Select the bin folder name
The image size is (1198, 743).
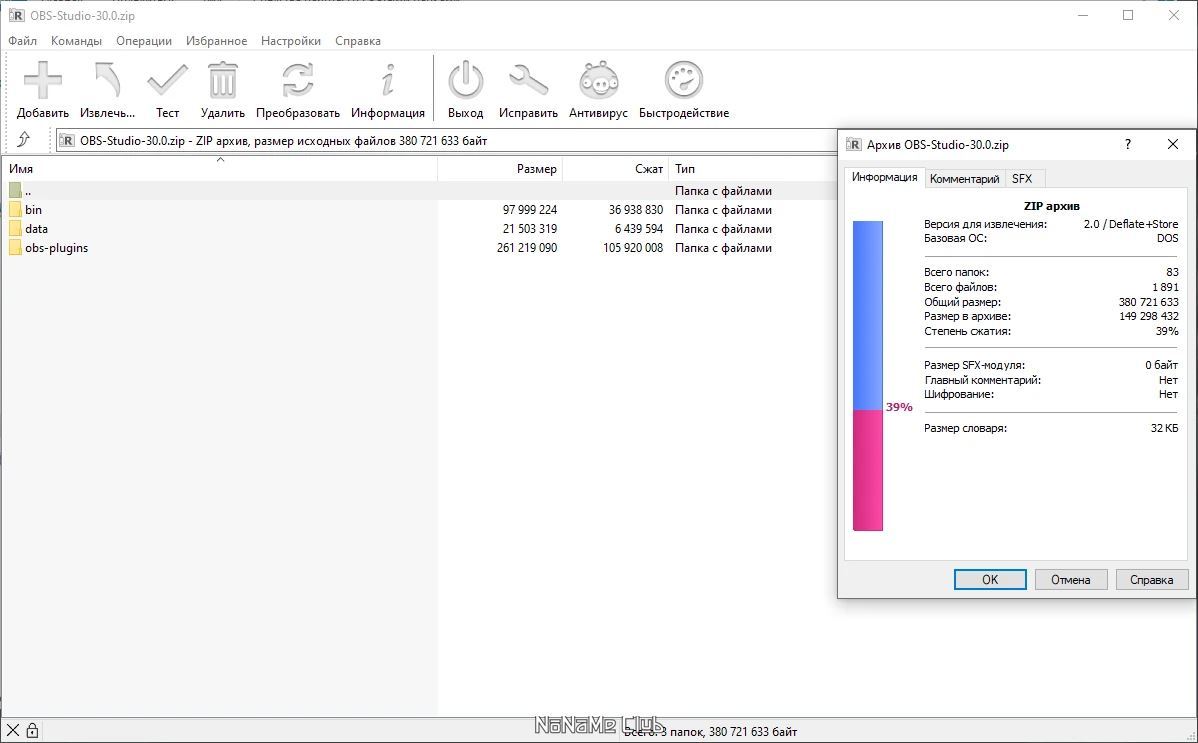point(34,209)
